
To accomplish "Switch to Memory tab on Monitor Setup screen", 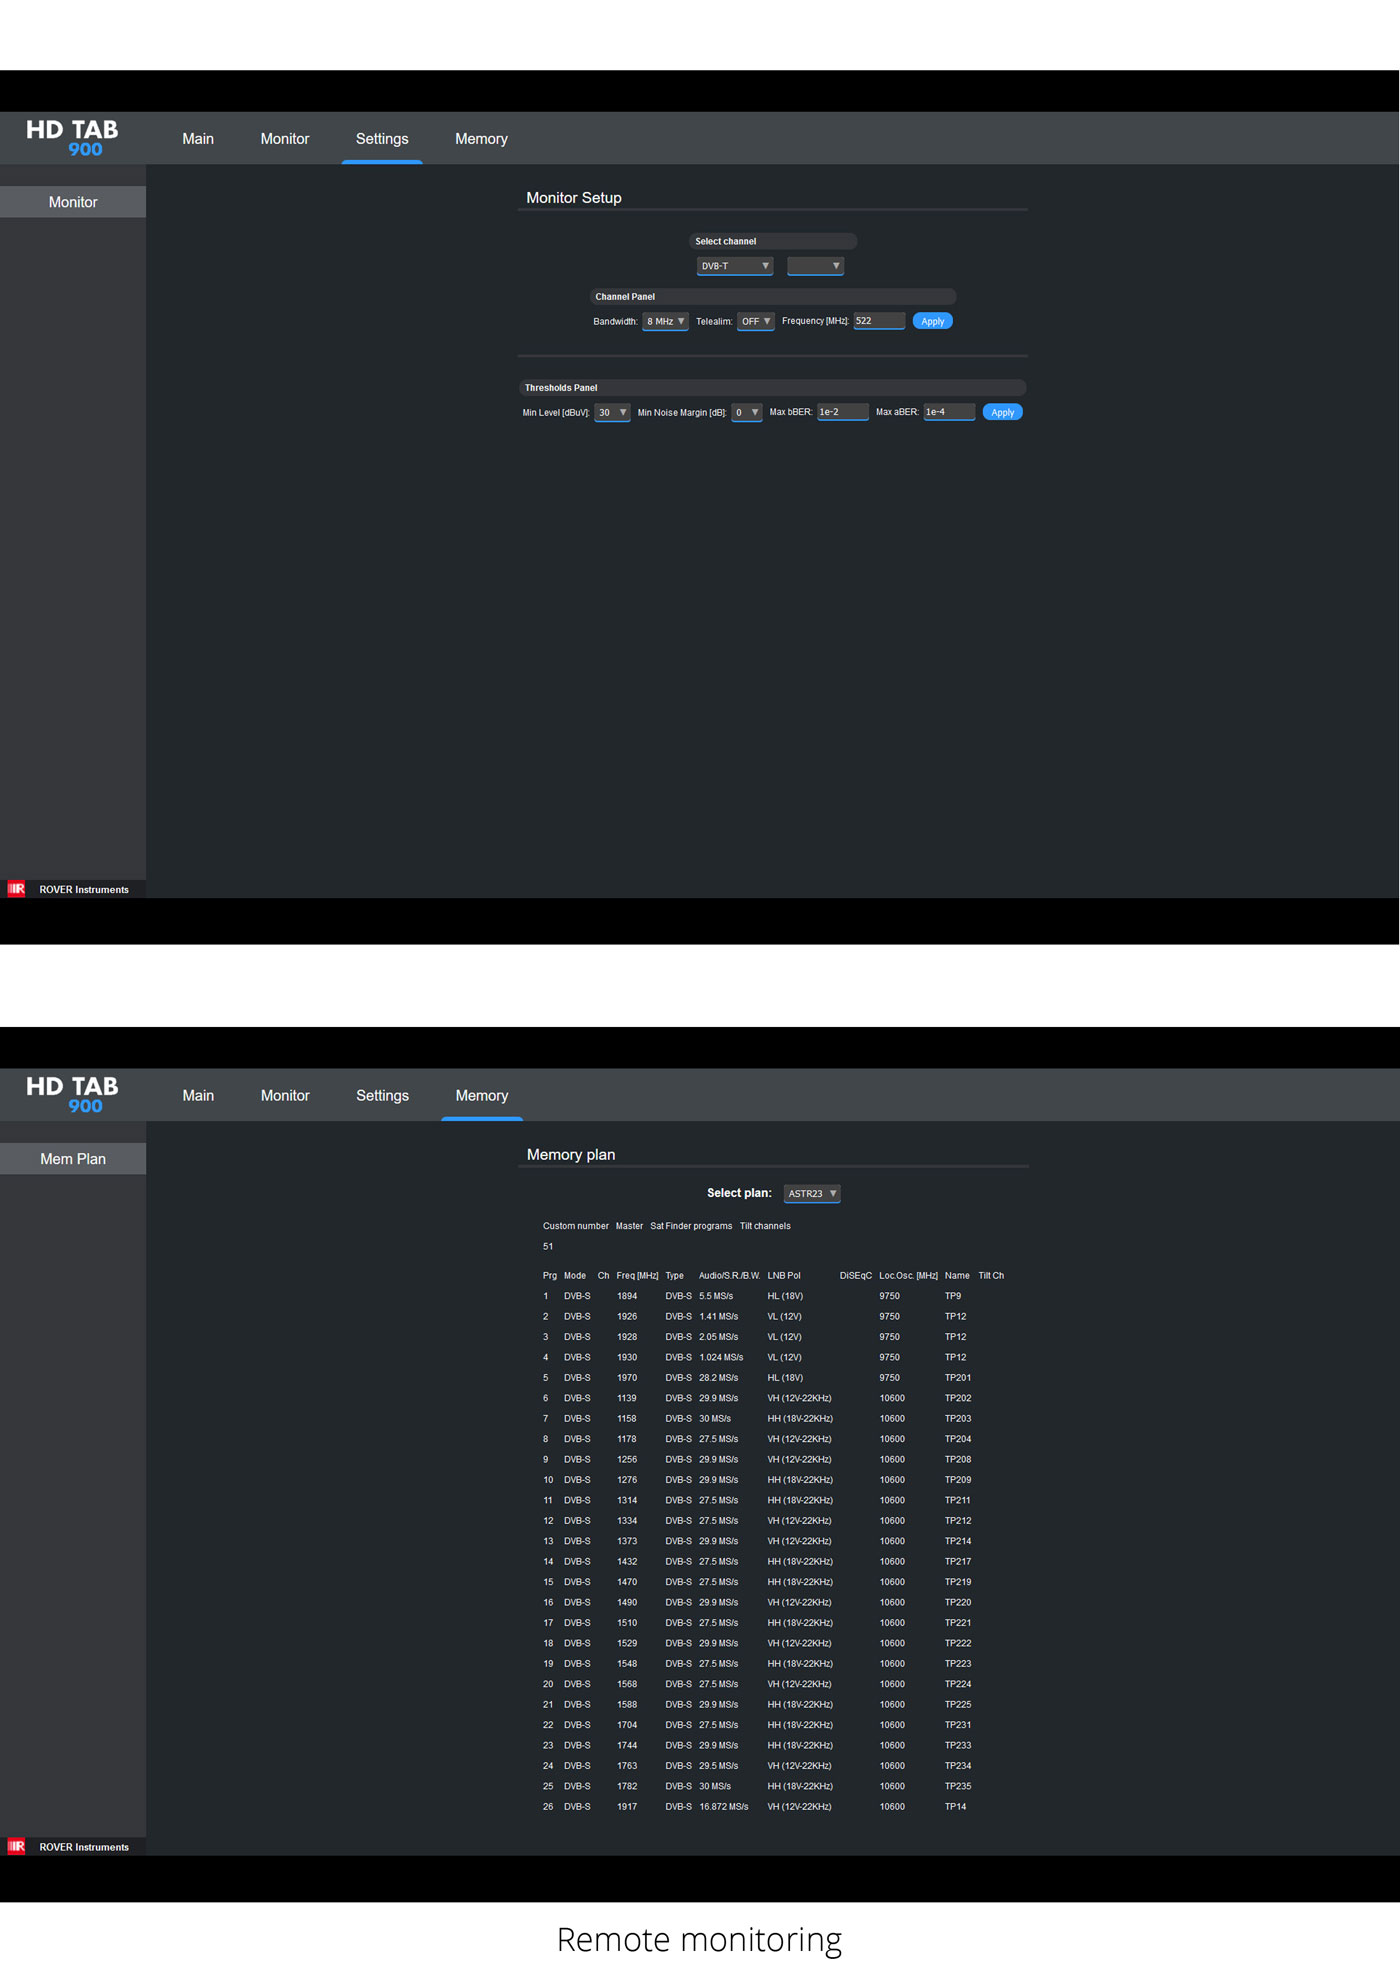I will (481, 139).
